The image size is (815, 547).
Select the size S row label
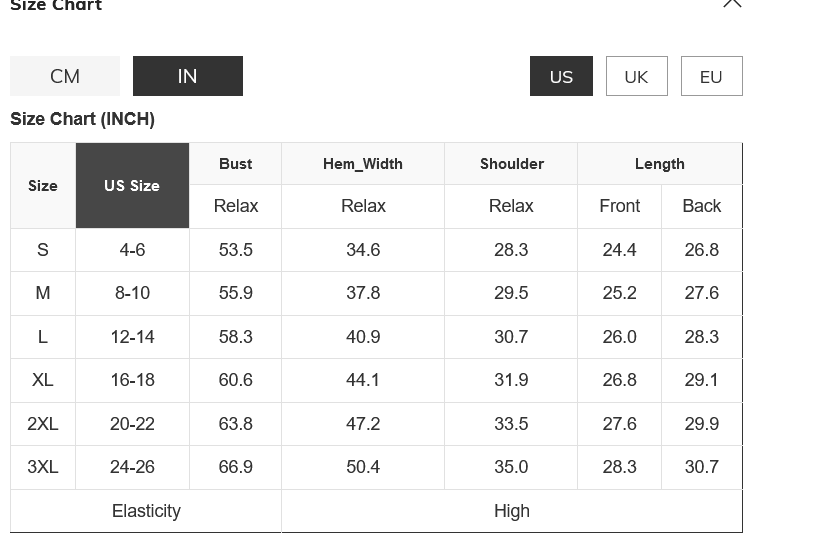(x=43, y=250)
